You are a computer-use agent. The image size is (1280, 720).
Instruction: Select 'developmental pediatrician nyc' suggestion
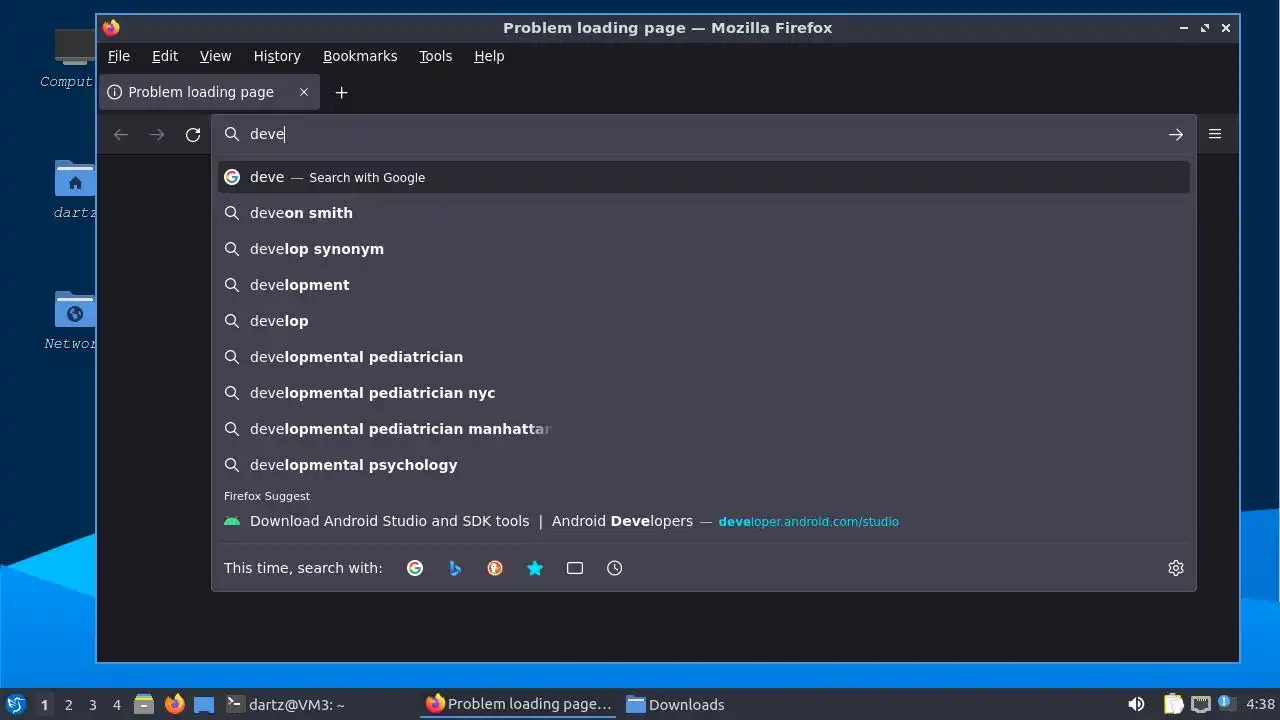703,393
